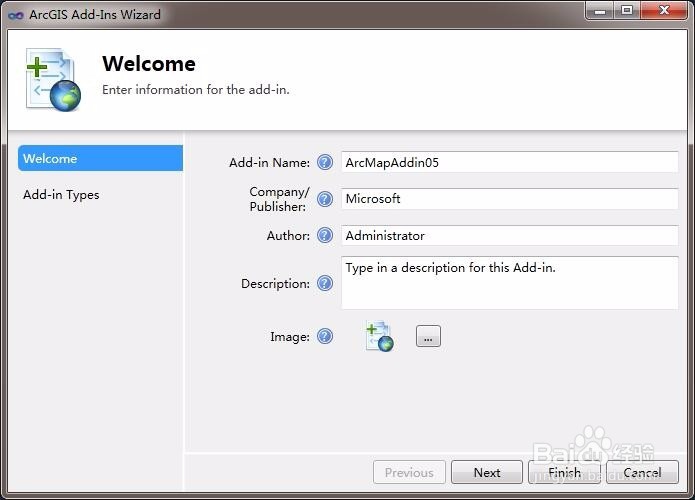Click the Author field containing Administrator

click(509, 235)
